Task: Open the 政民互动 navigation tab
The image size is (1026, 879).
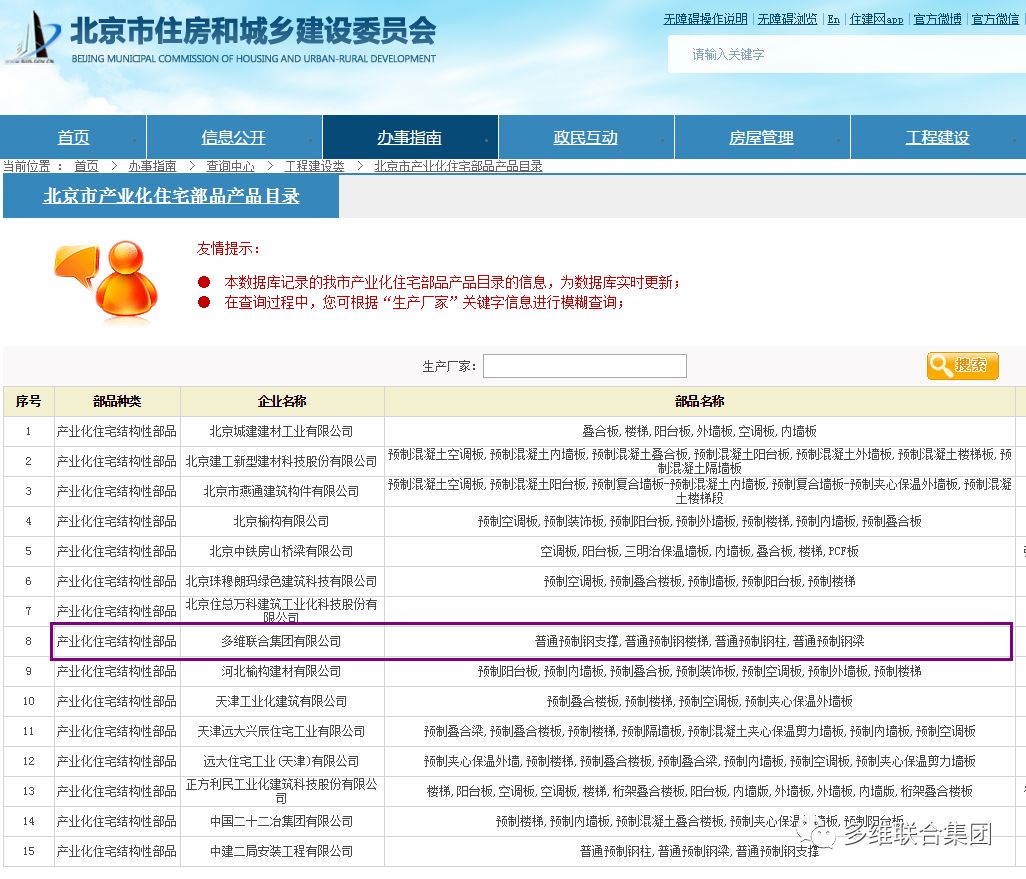Action: point(586,137)
